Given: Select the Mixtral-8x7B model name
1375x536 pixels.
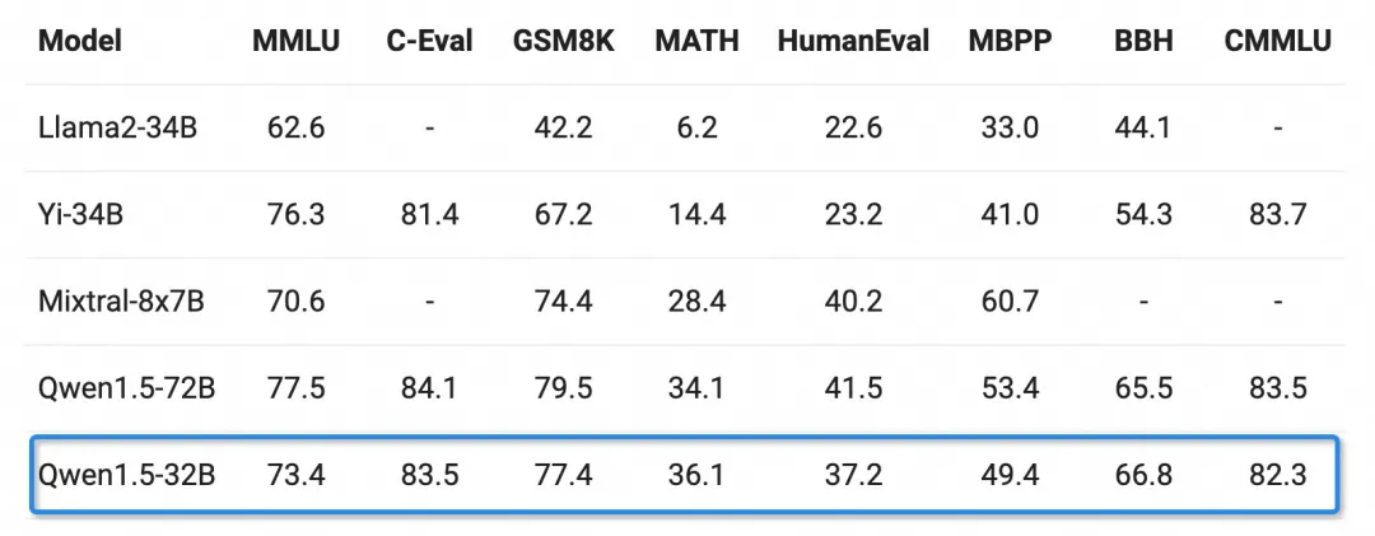Looking at the screenshot, I should pyautogui.click(x=121, y=301).
